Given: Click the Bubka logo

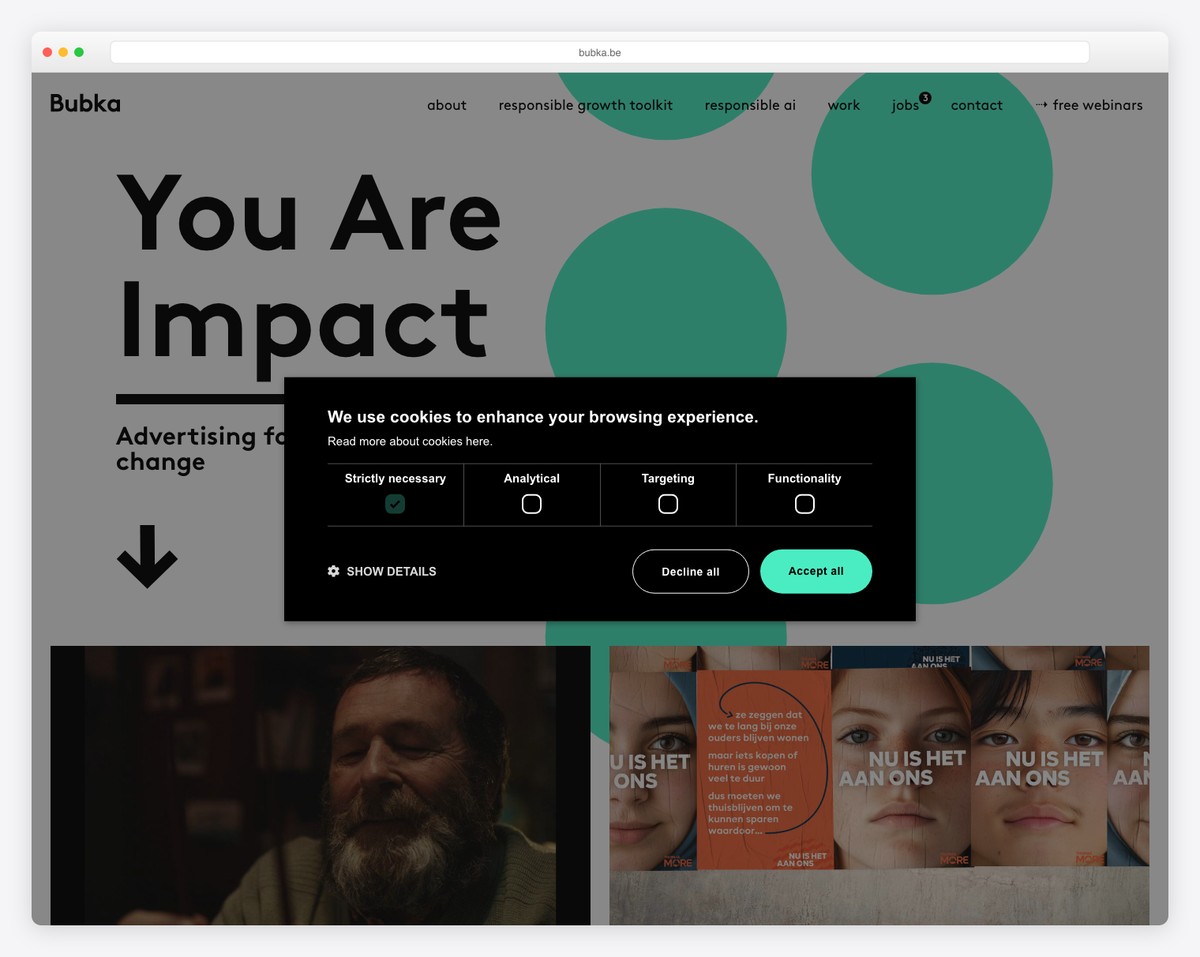Looking at the screenshot, I should click(x=85, y=103).
